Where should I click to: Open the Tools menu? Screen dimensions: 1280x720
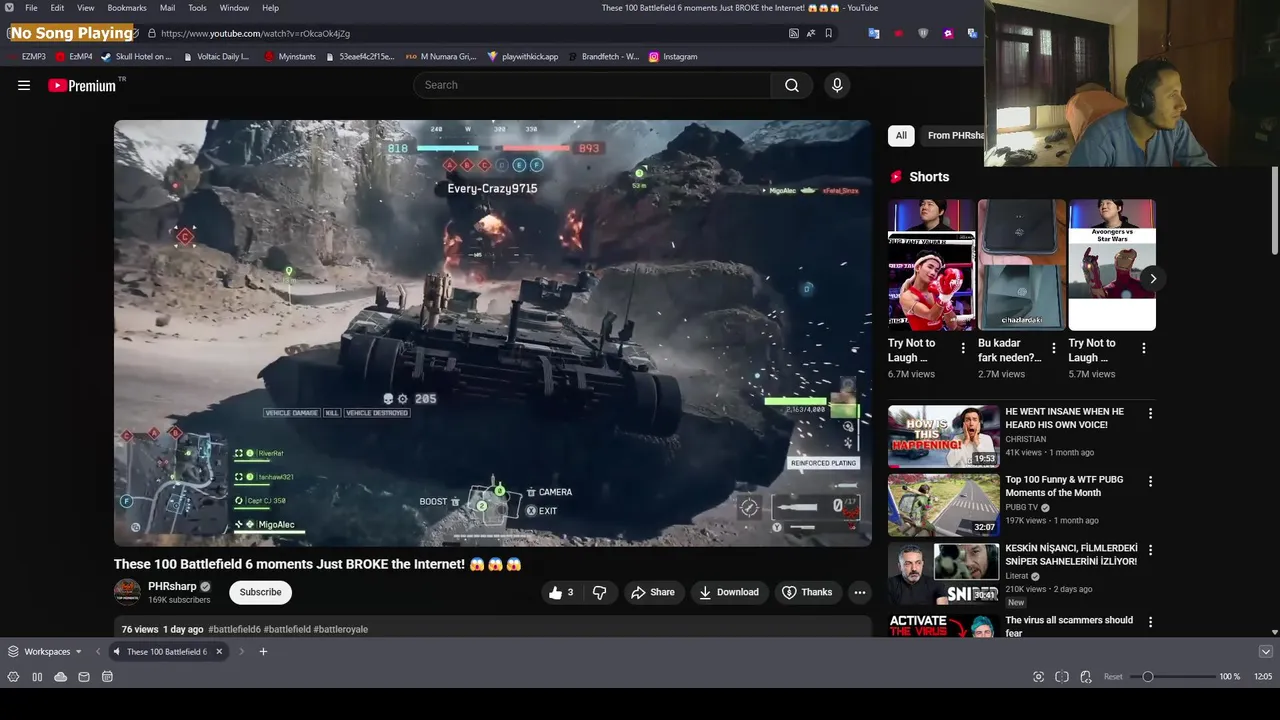[197, 8]
